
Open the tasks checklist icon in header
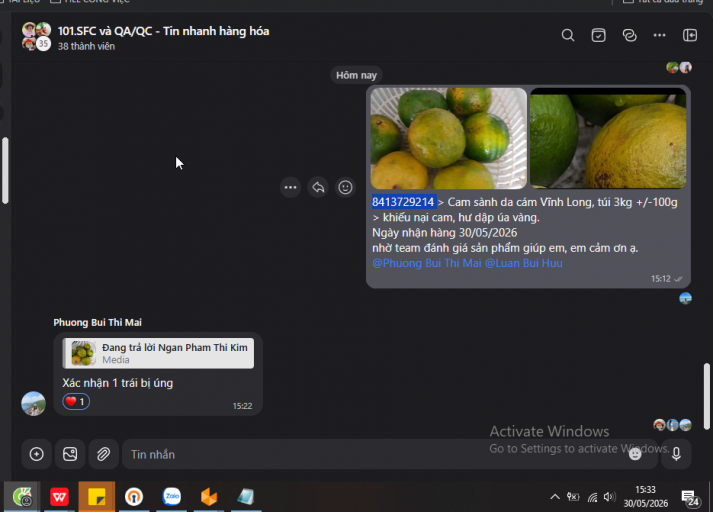pos(598,35)
